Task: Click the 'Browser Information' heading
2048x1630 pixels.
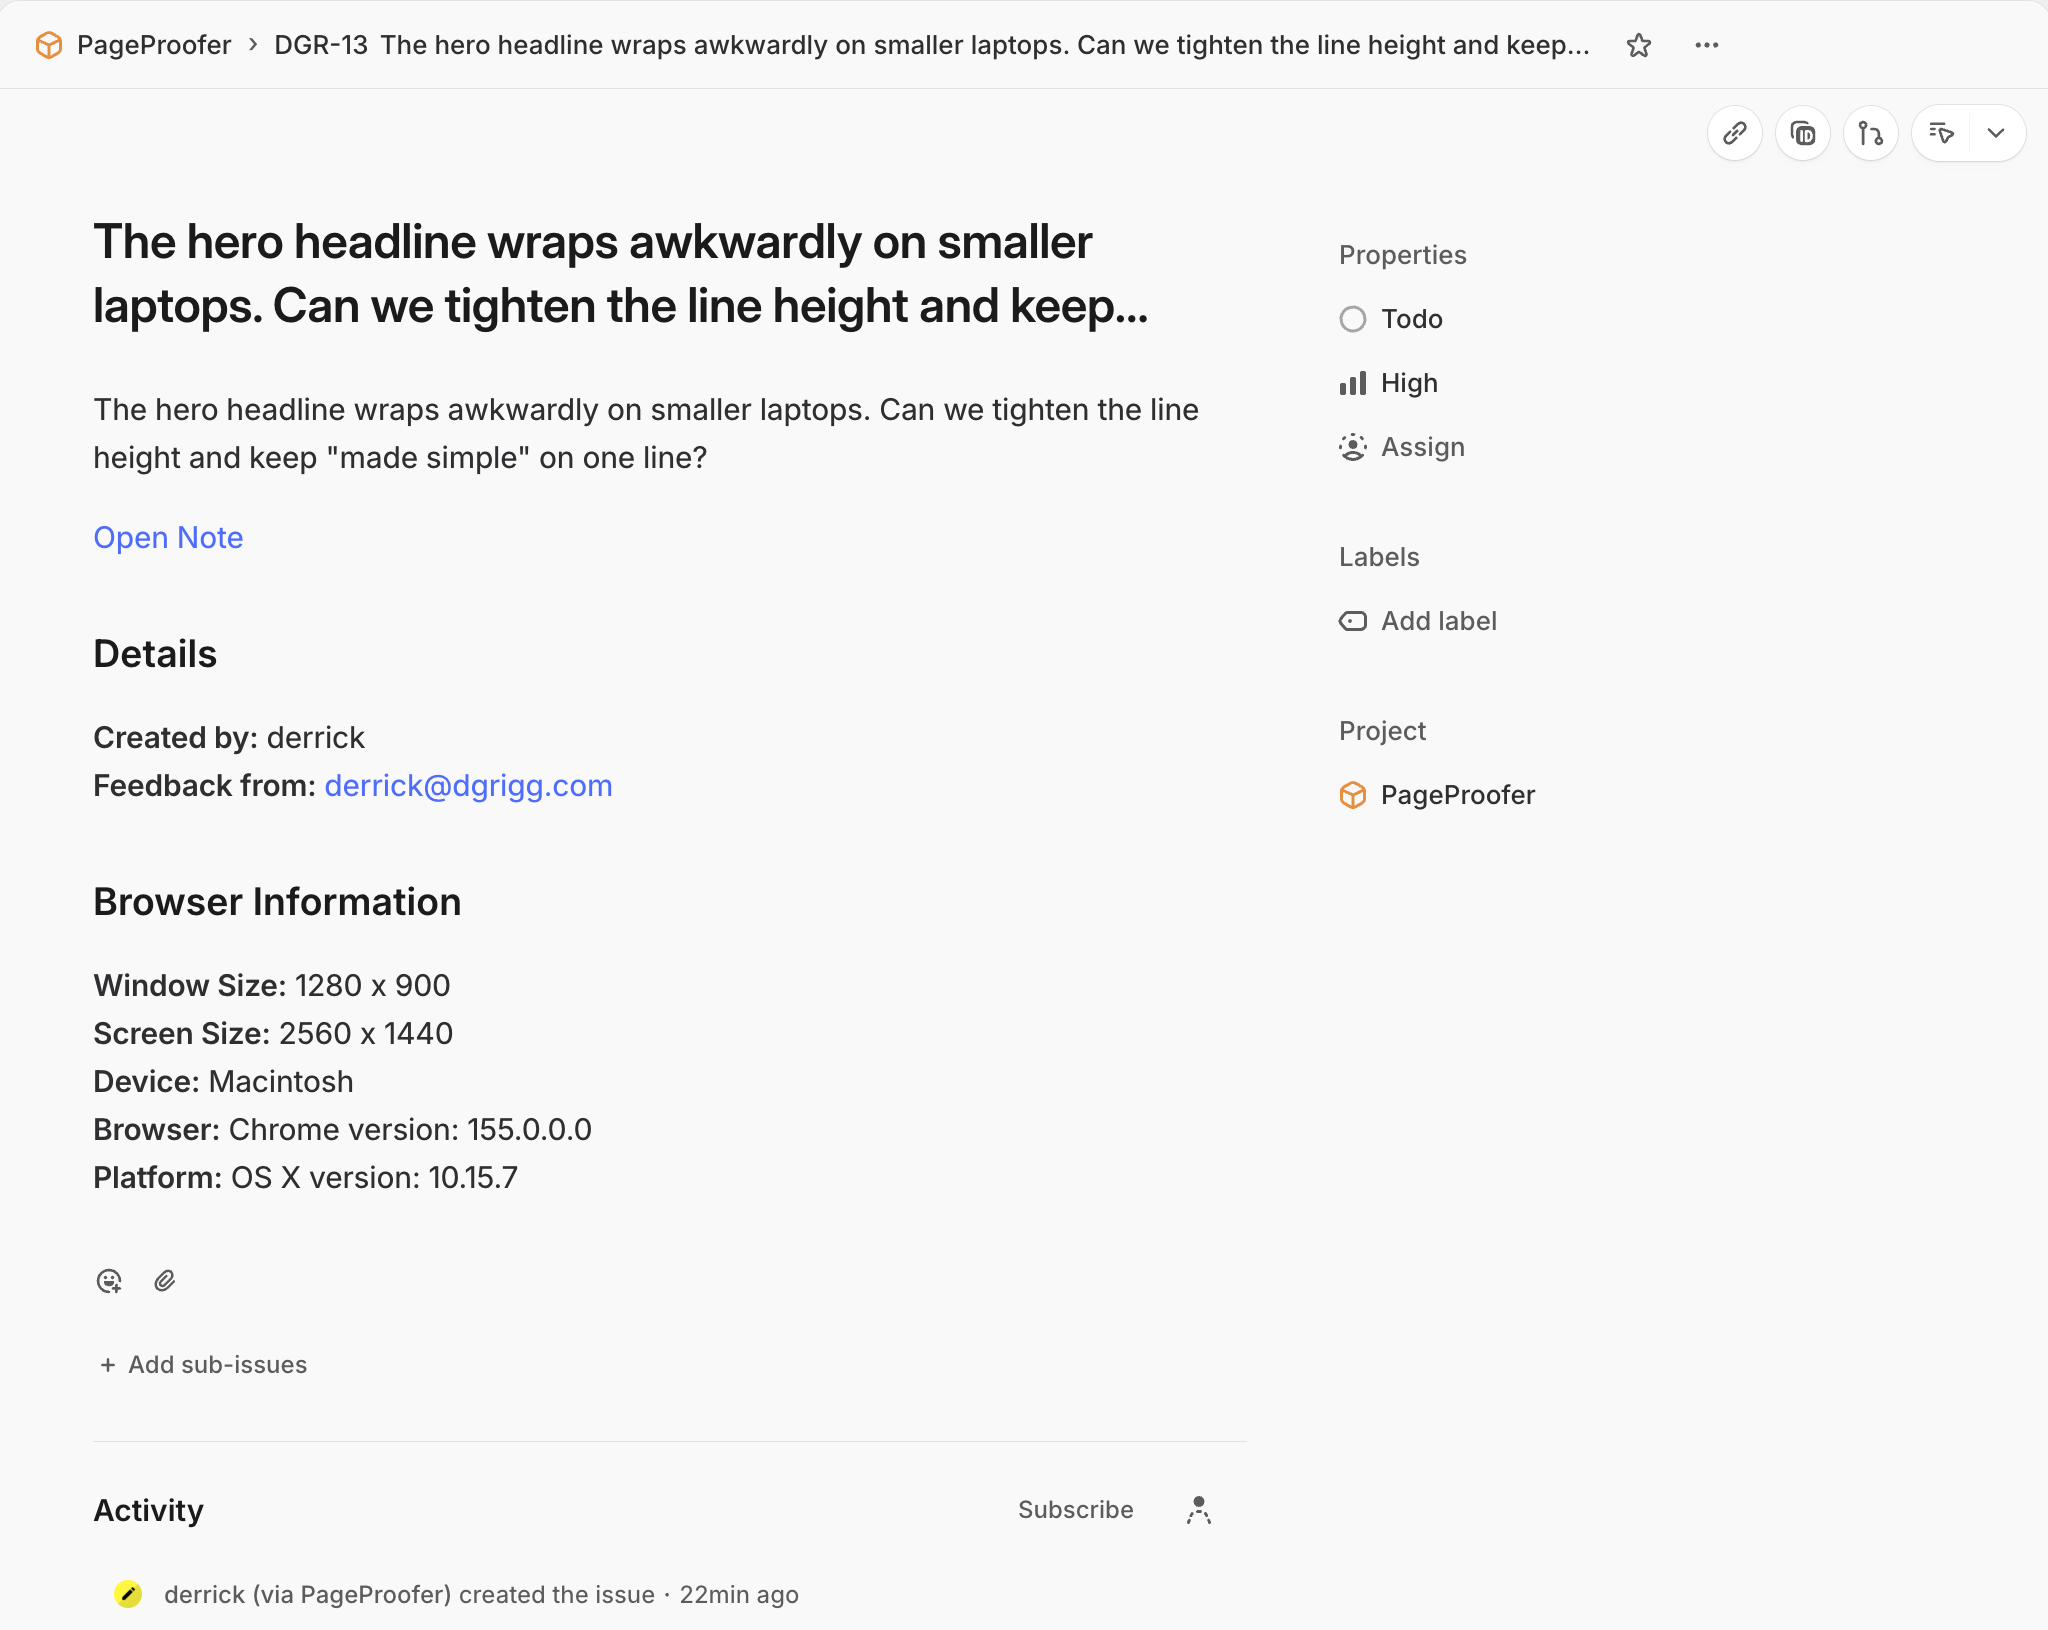Action: [x=277, y=902]
